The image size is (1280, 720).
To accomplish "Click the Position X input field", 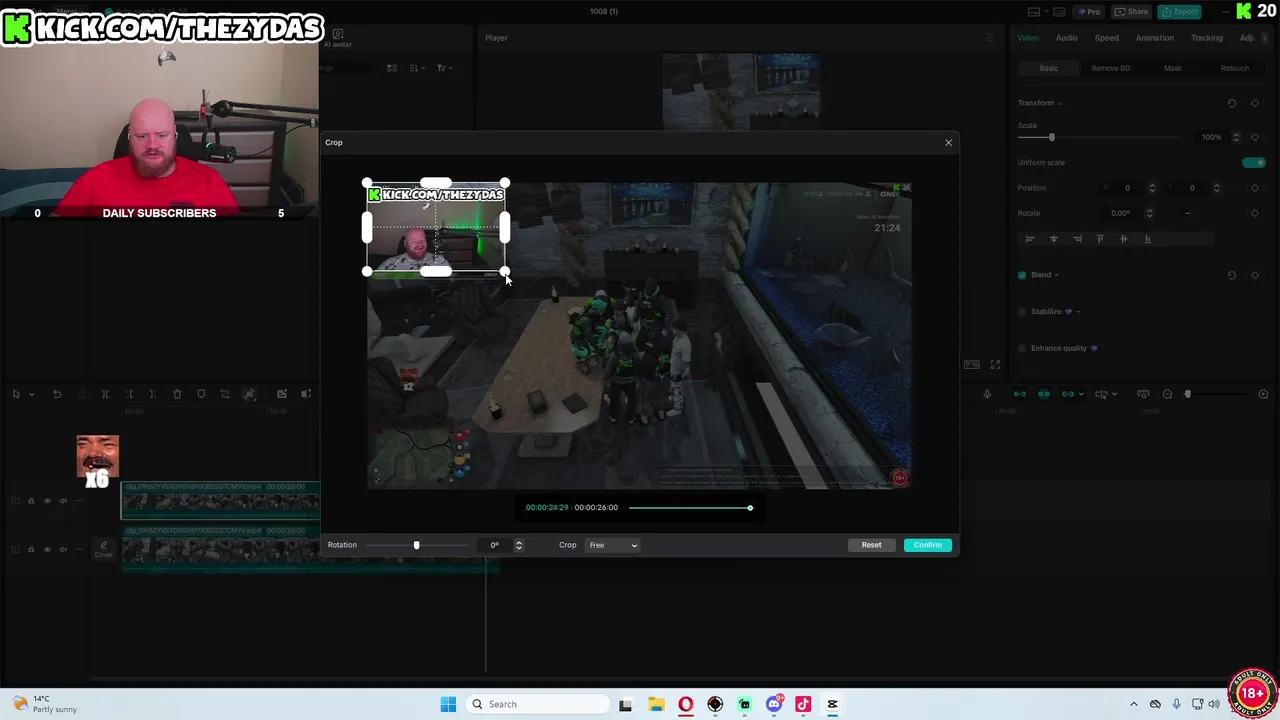I will click(1128, 188).
